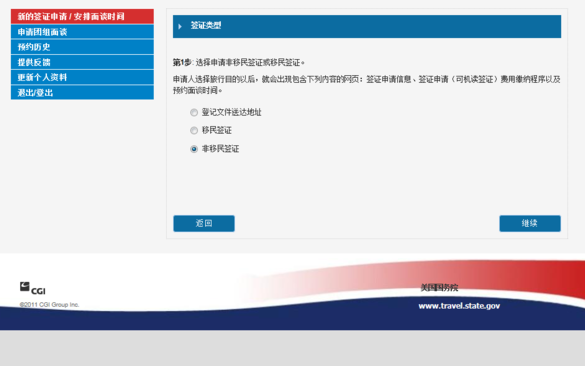The height and width of the screenshot is (366, 585).
Task: Click the 签证类型 header title
Action: pyautogui.click(x=206, y=25)
